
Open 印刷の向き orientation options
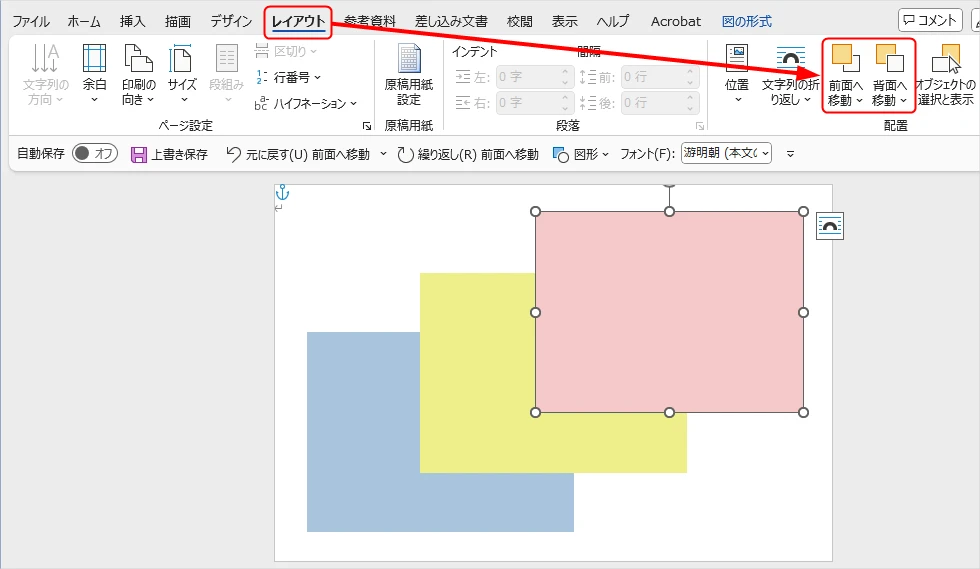point(138,74)
